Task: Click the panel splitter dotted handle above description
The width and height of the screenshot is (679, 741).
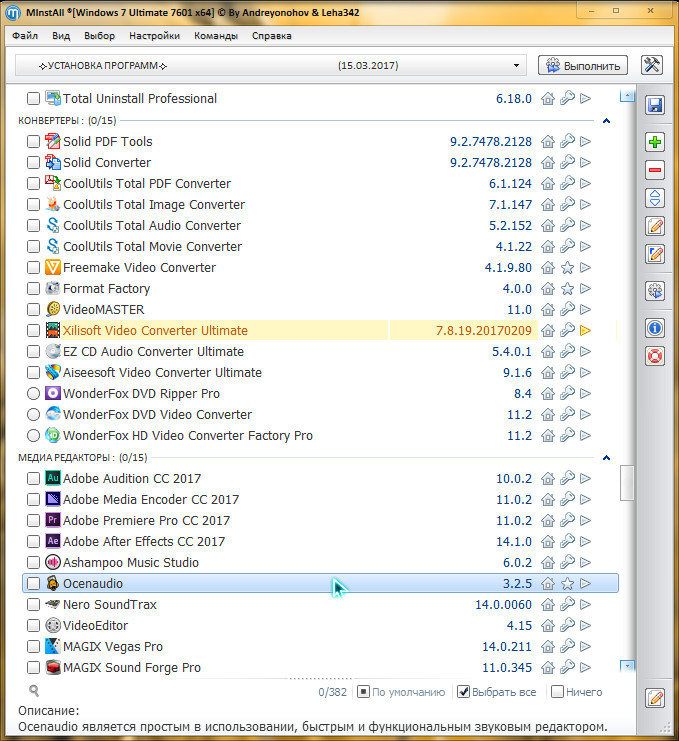Action: (320, 679)
